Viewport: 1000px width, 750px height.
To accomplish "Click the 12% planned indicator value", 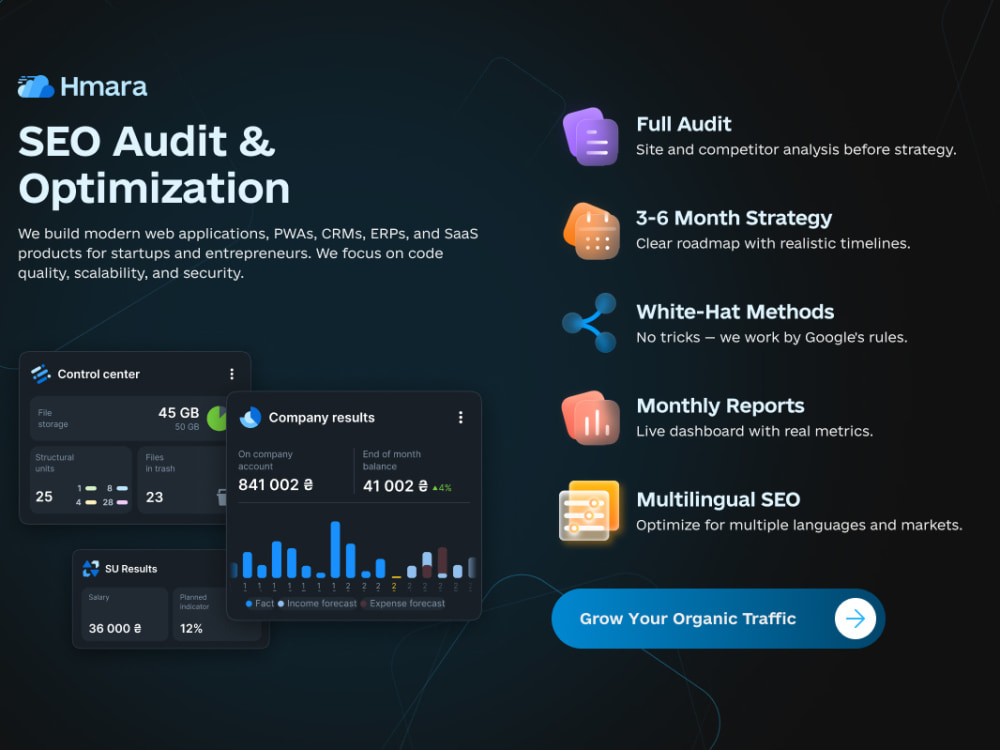I will click(x=191, y=628).
